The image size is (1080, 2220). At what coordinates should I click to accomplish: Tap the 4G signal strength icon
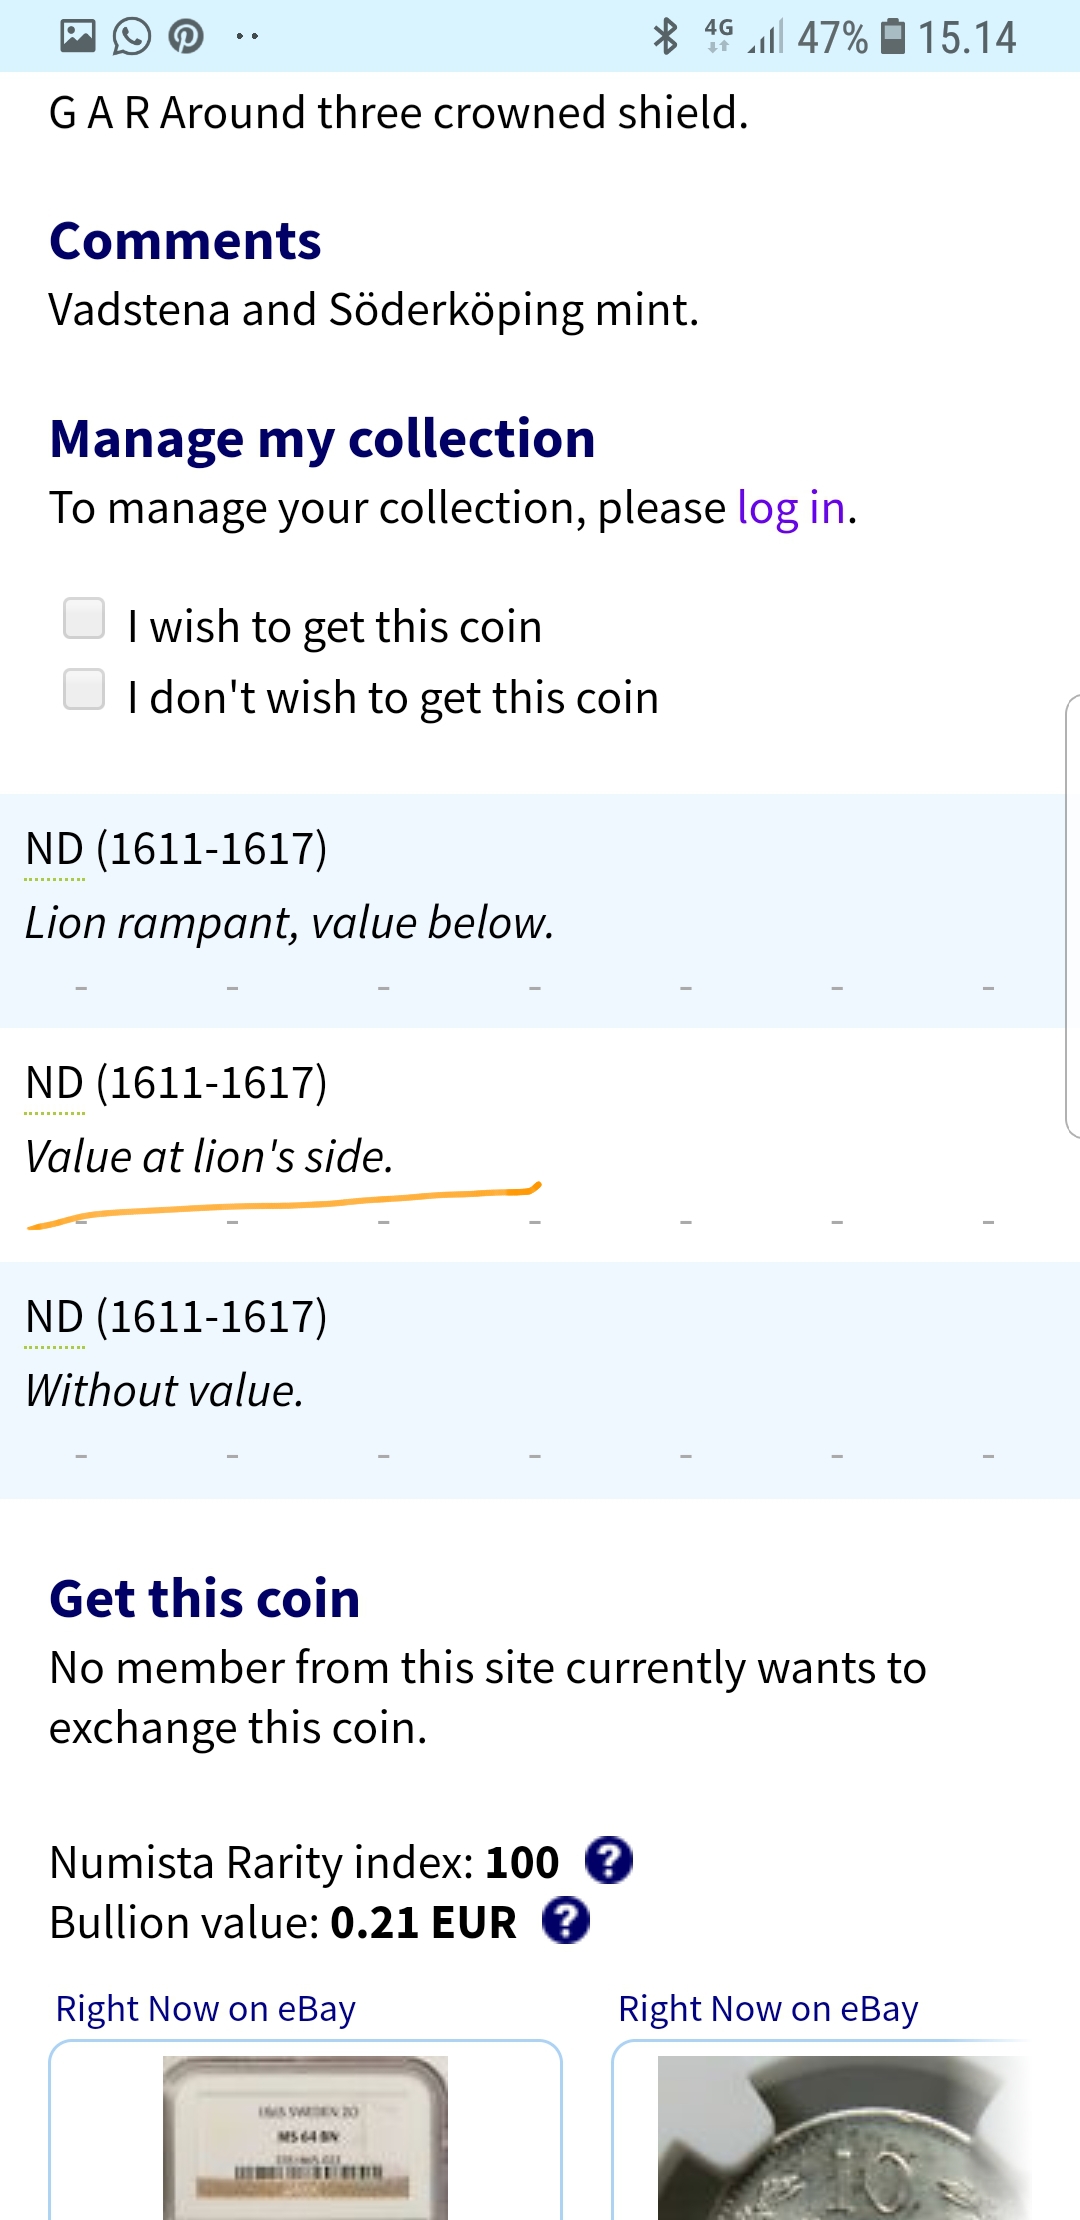tap(765, 37)
